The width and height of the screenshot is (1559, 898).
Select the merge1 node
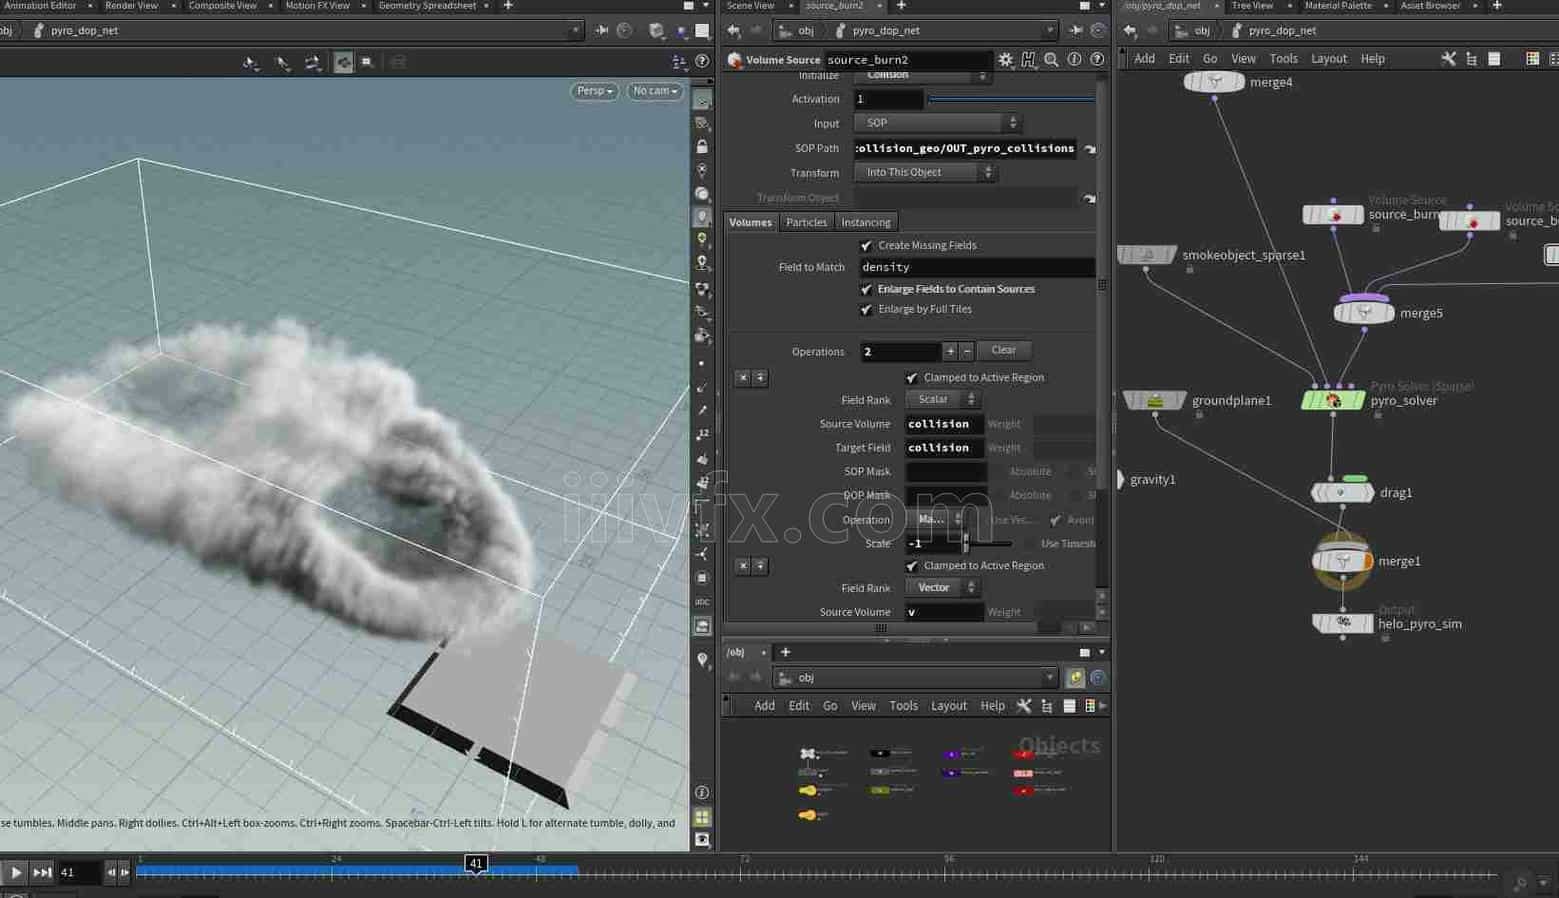[1342, 561]
